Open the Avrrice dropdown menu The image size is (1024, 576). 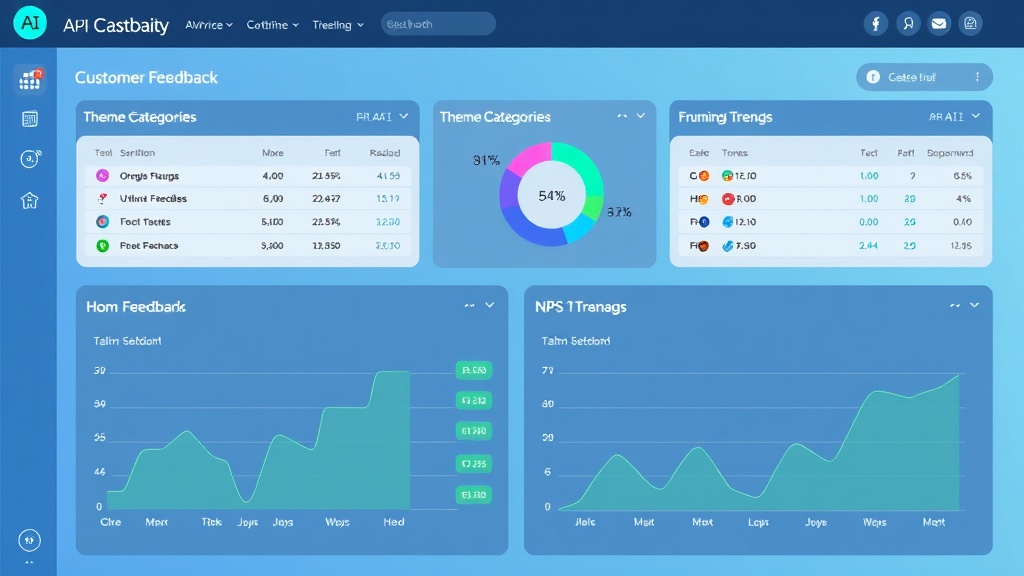(209, 25)
